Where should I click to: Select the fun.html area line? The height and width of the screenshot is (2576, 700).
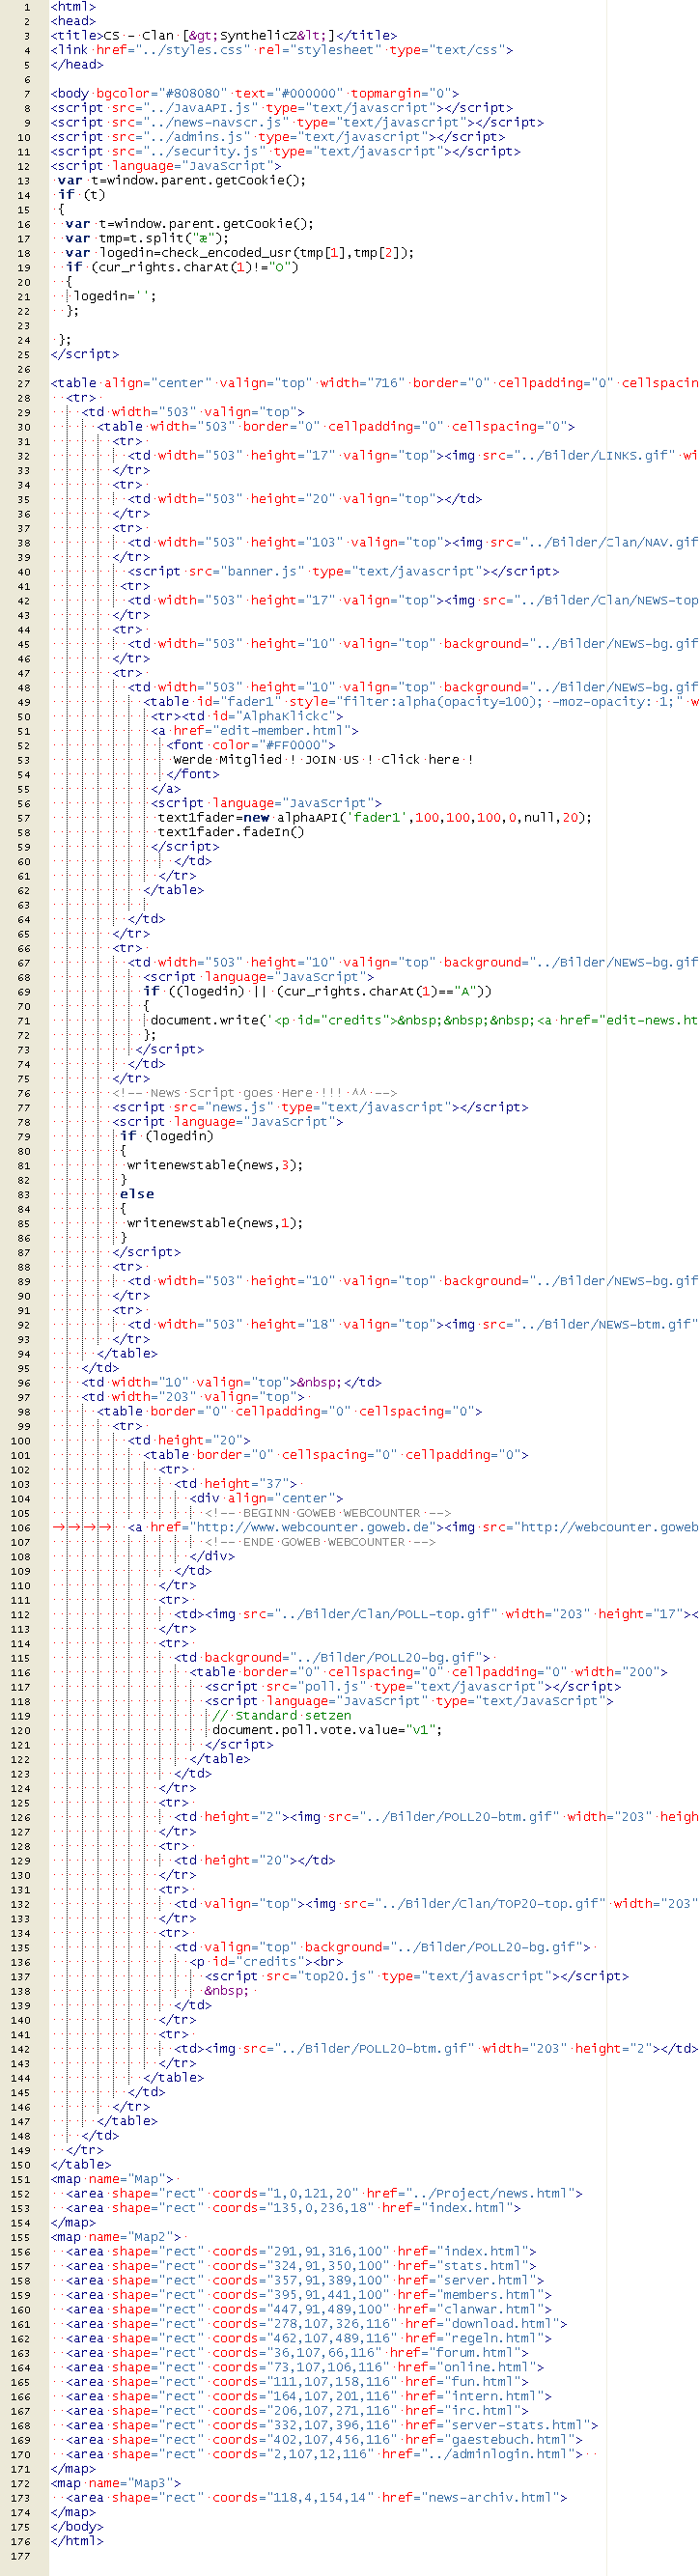point(297,2383)
